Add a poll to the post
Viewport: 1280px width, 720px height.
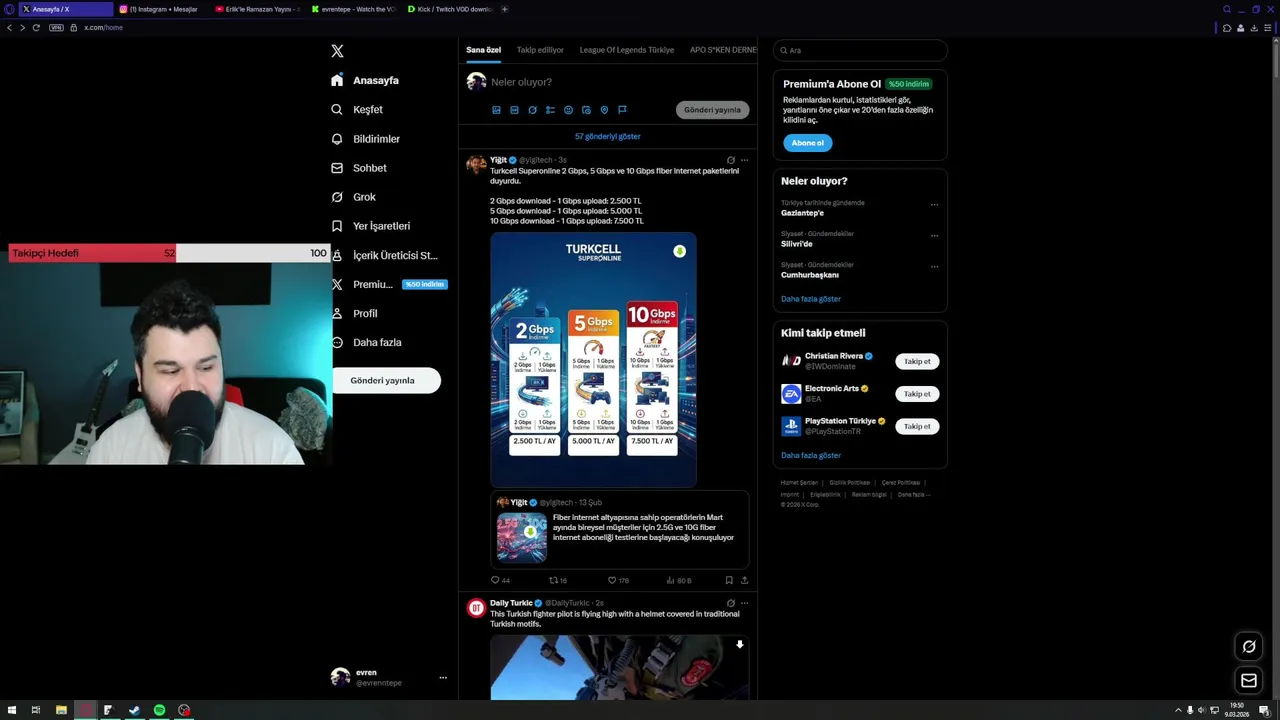pyautogui.click(x=550, y=110)
